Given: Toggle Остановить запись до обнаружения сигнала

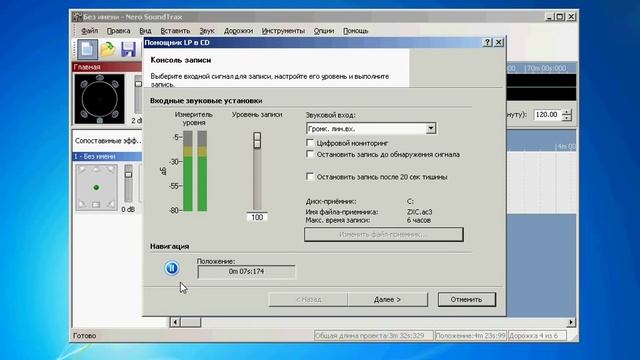Looking at the screenshot, I should (310, 154).
